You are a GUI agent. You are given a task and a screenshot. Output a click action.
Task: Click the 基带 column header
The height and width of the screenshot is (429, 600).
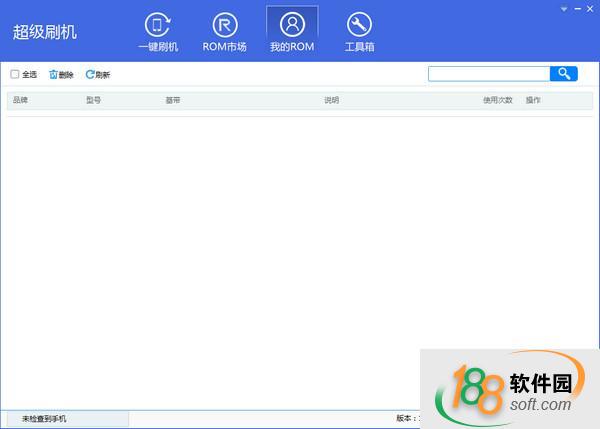point(173,101)
